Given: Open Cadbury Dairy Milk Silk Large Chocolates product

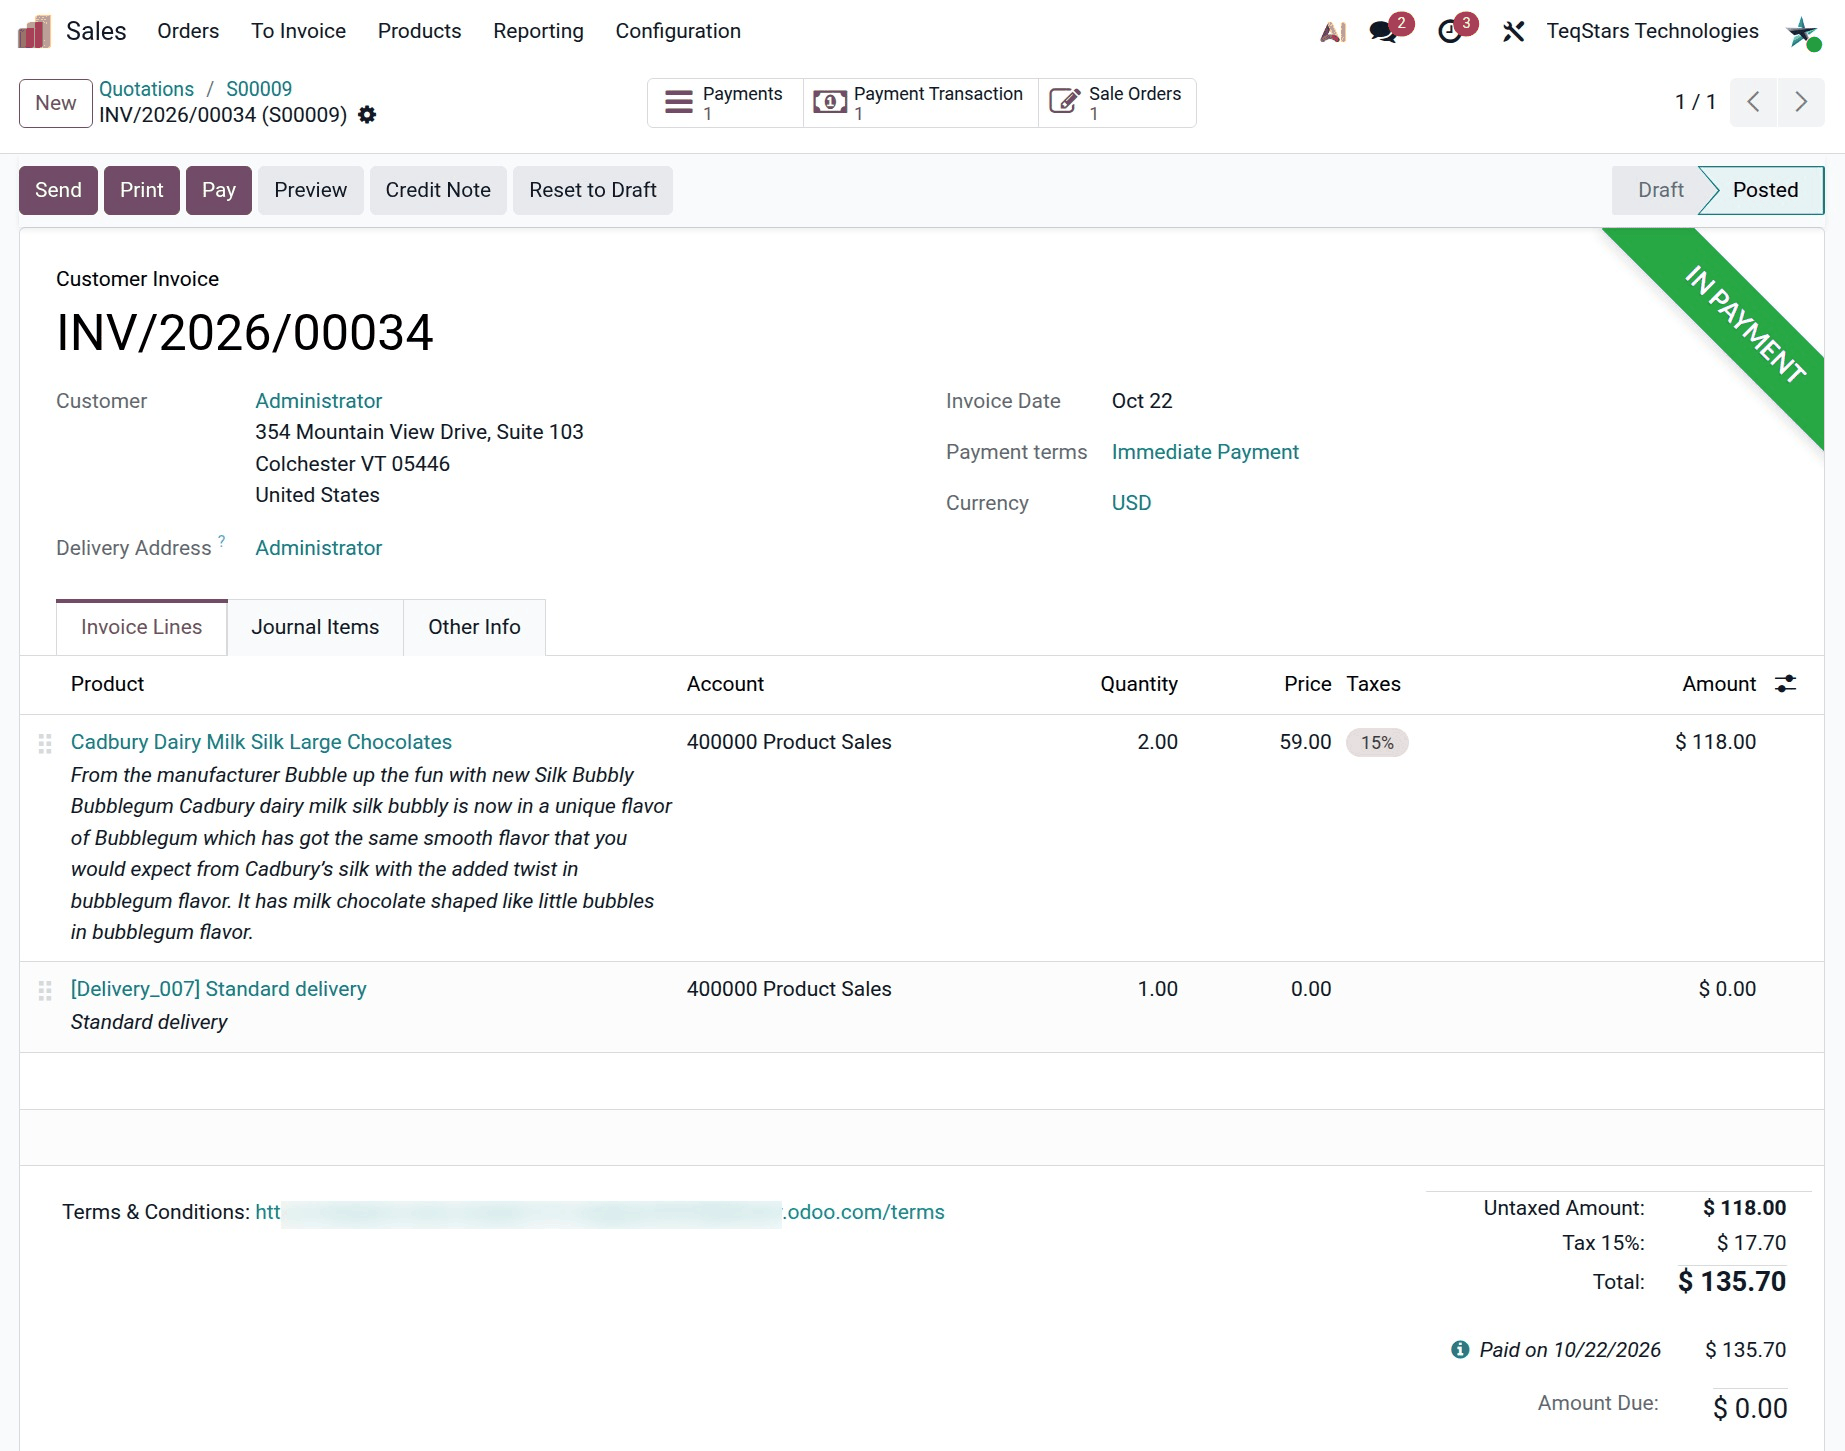Looking at the screenshot, I should (x=261, y=742).
